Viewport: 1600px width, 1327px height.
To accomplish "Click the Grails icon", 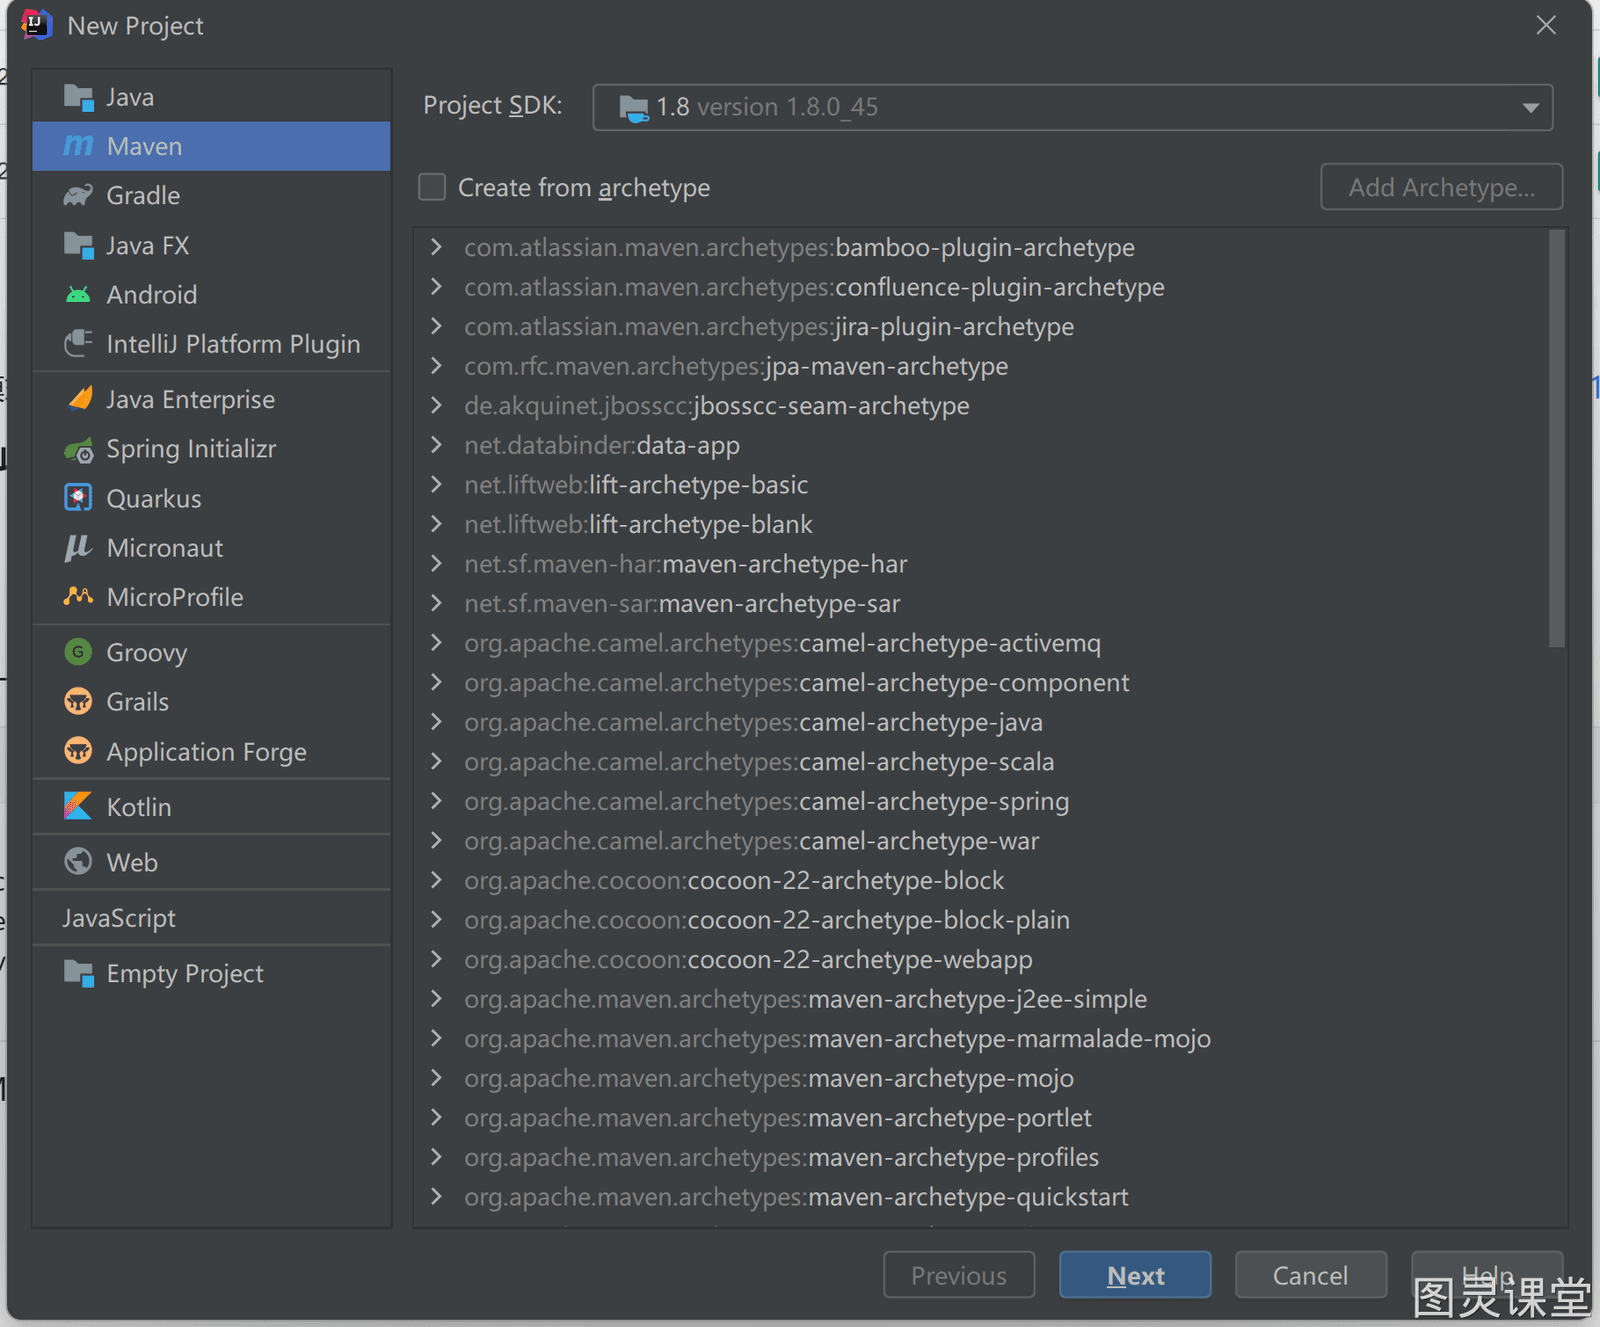I will point(78,701).
